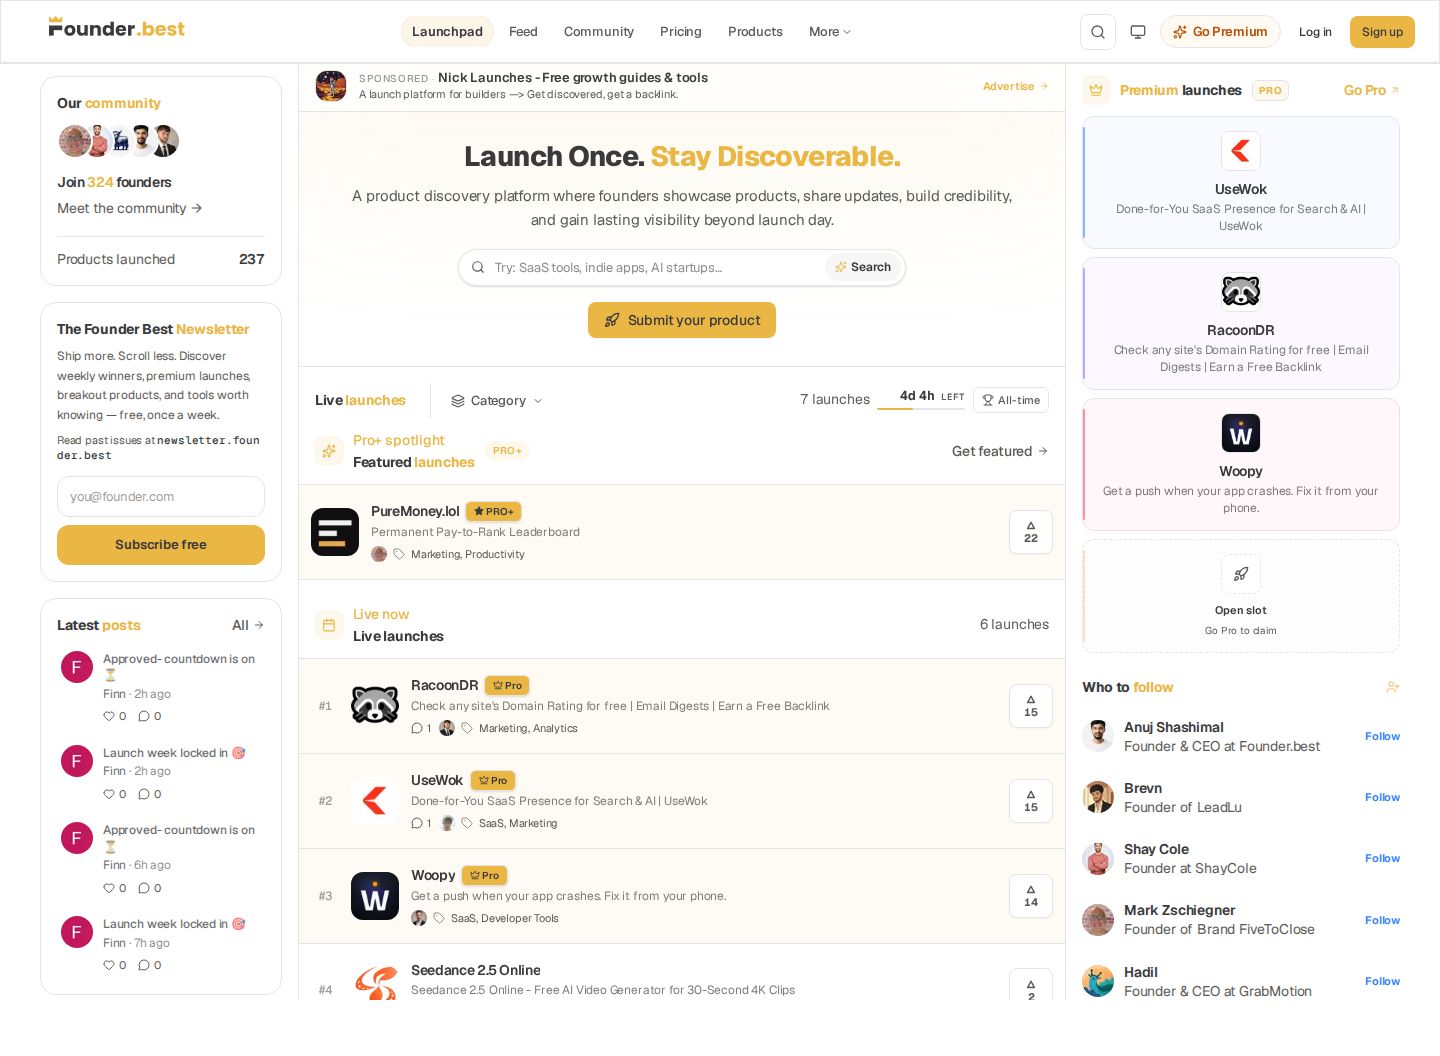The height and width of the screenshot is (1056, 1440).
Task: Toggle the display theme monitor icon
Action: [1138, 32]
